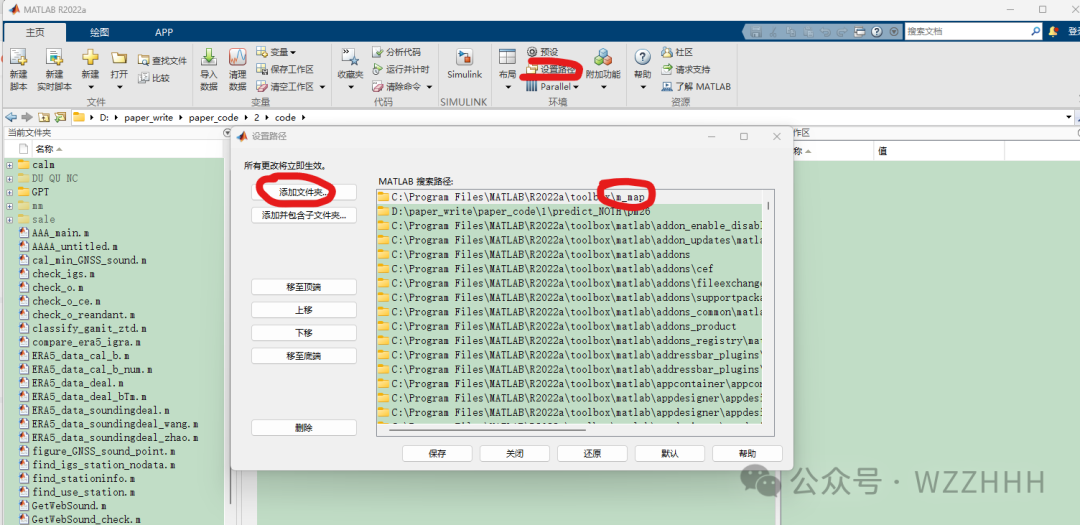Click the help question-mark icon in quick access bar

coord(876,32)
